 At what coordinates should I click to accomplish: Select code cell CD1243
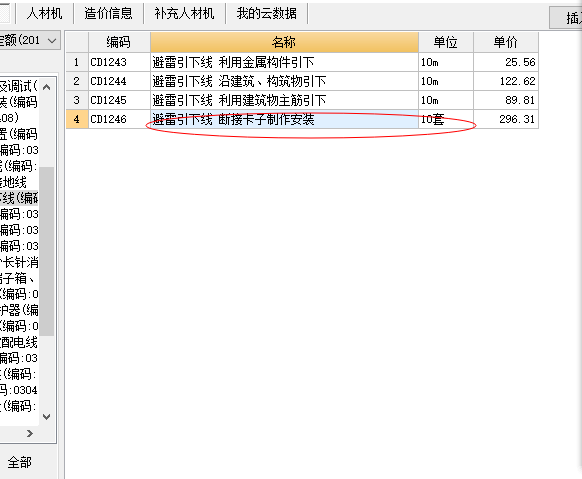[119, 62]
